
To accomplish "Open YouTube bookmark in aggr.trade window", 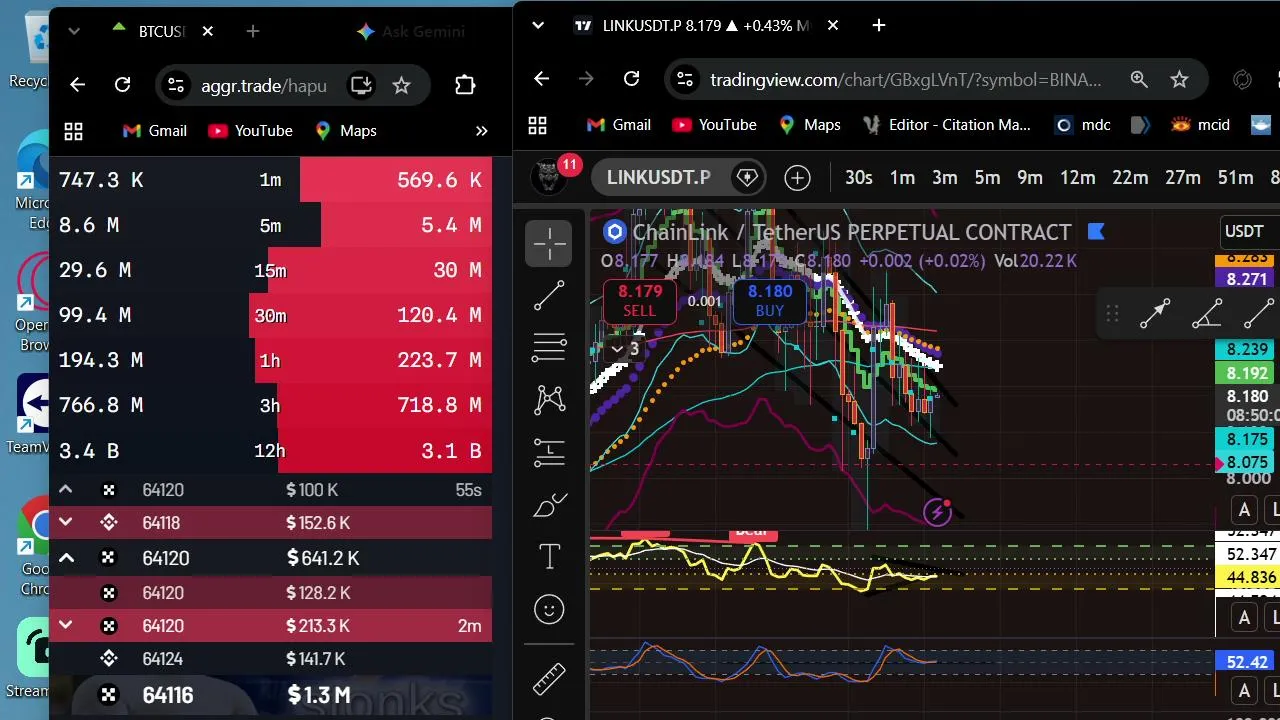I will (250, 131).
